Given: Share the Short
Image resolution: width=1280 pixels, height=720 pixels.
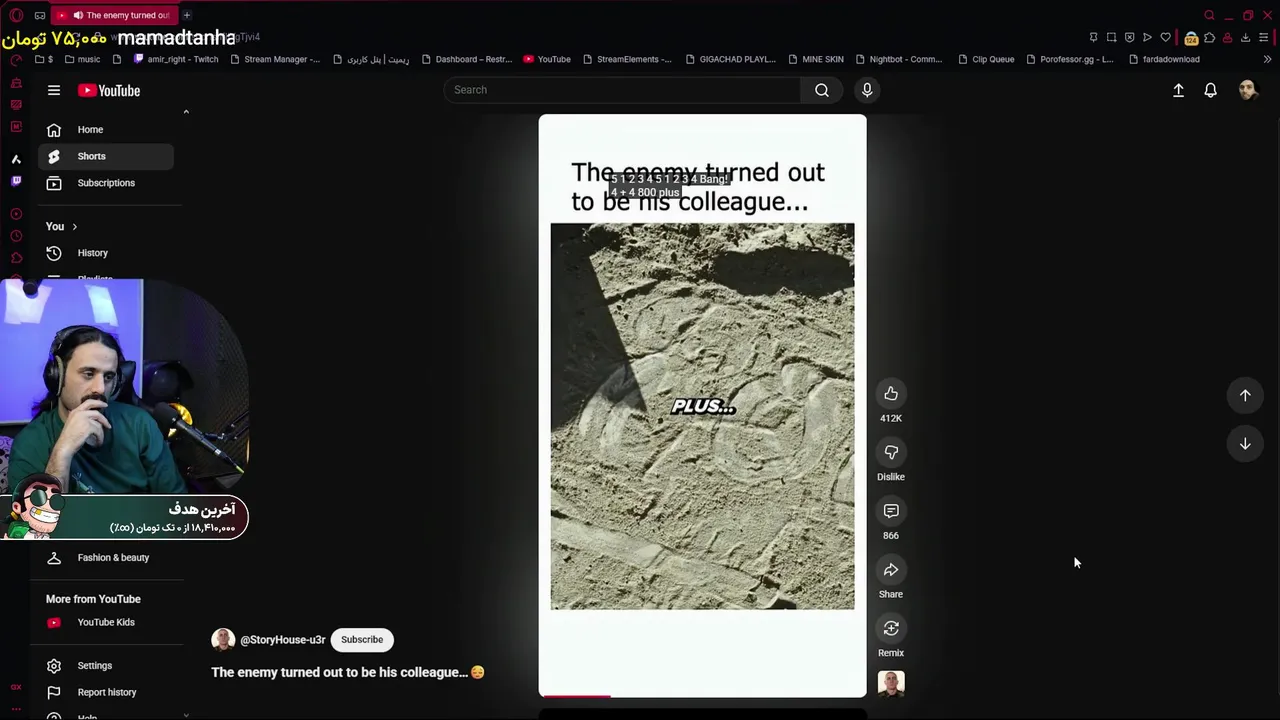Looking at the screenshot, I should (x=891, y=570).
